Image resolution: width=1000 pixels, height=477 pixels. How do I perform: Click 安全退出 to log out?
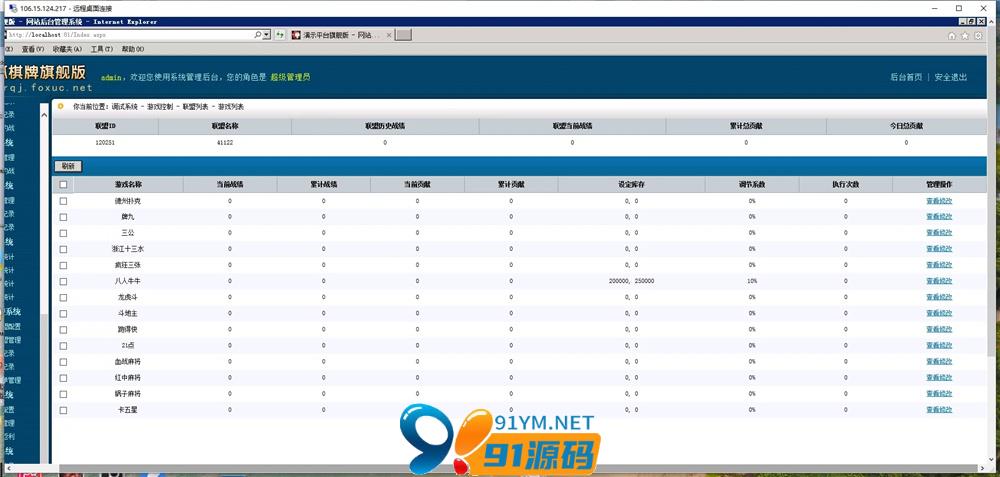tap(951, 77)
